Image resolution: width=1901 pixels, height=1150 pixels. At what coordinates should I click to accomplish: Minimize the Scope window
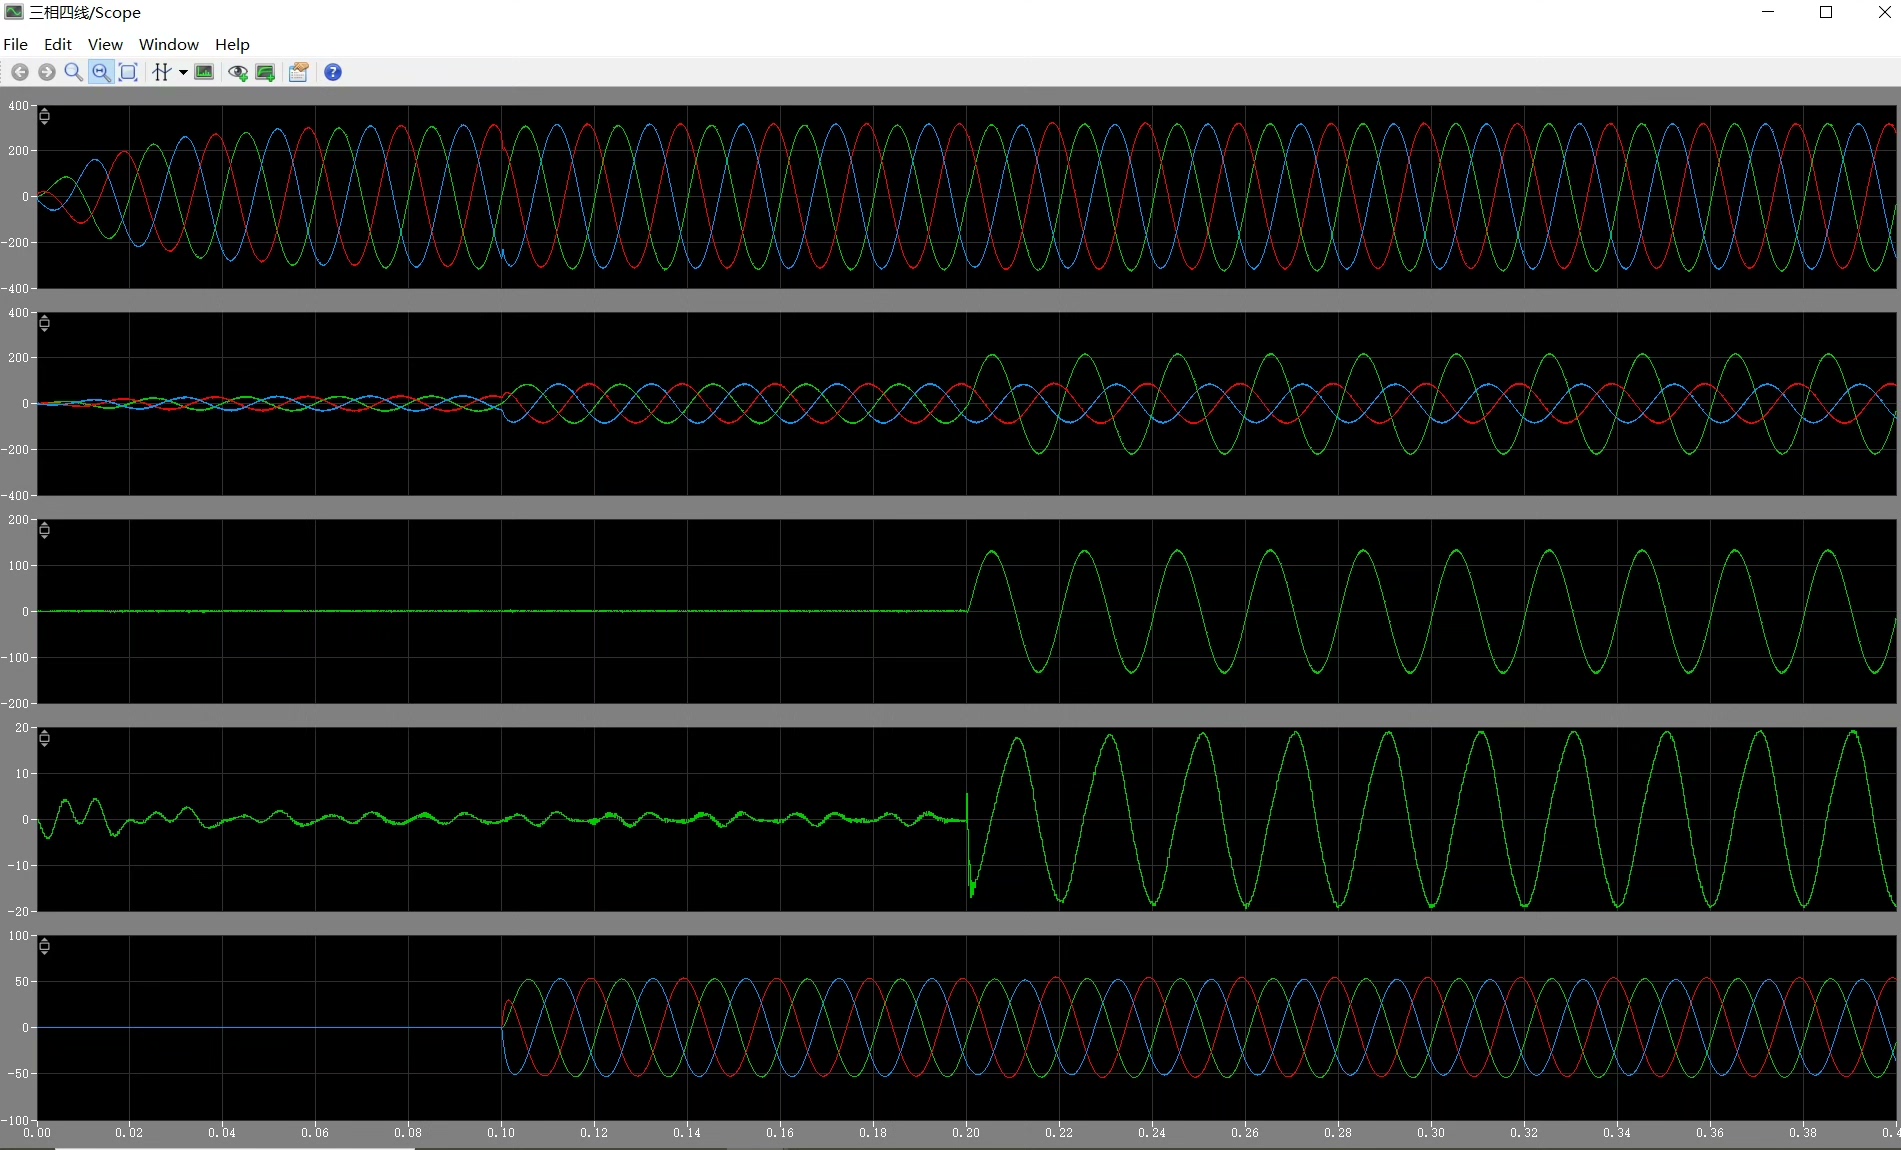pyautogui.click(x=1768, y=12)
